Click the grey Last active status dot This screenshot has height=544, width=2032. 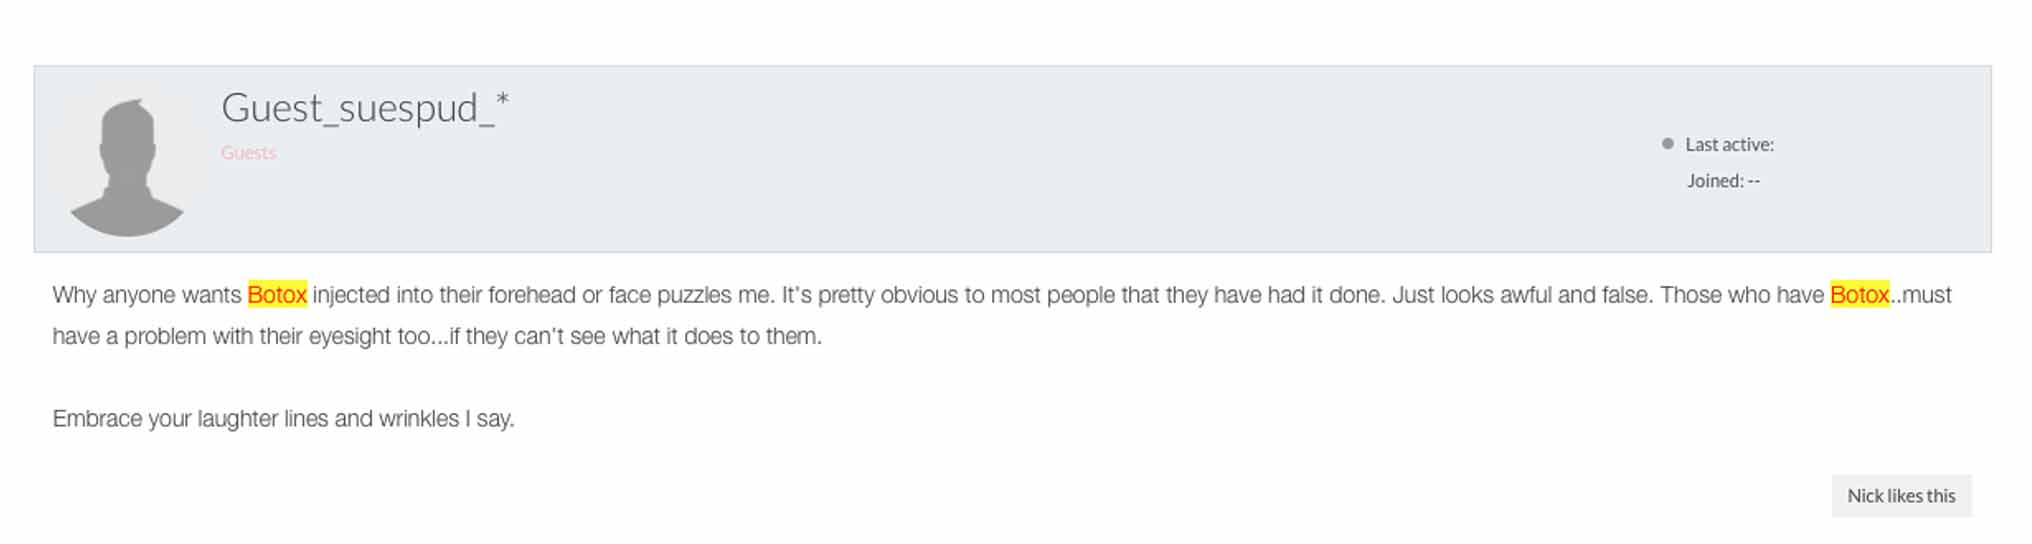click(x=1667, y=144)
